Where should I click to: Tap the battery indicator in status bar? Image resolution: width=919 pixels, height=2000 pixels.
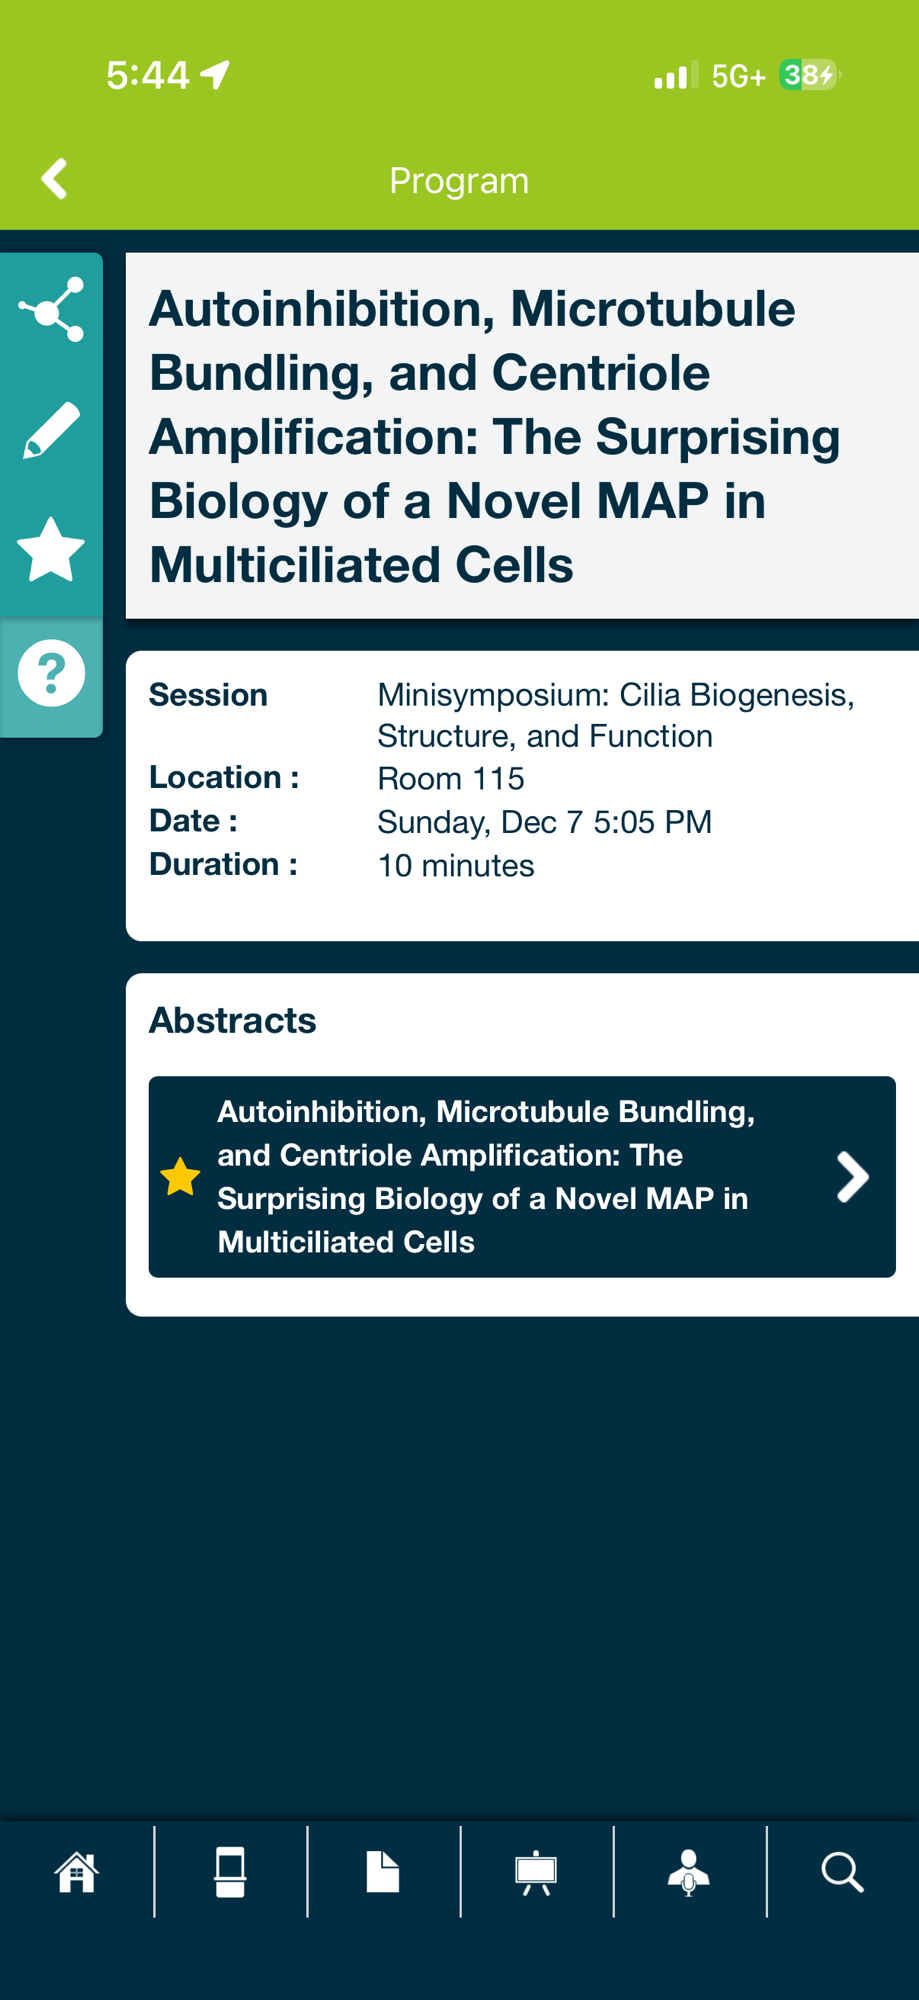[x=808, y=75]
